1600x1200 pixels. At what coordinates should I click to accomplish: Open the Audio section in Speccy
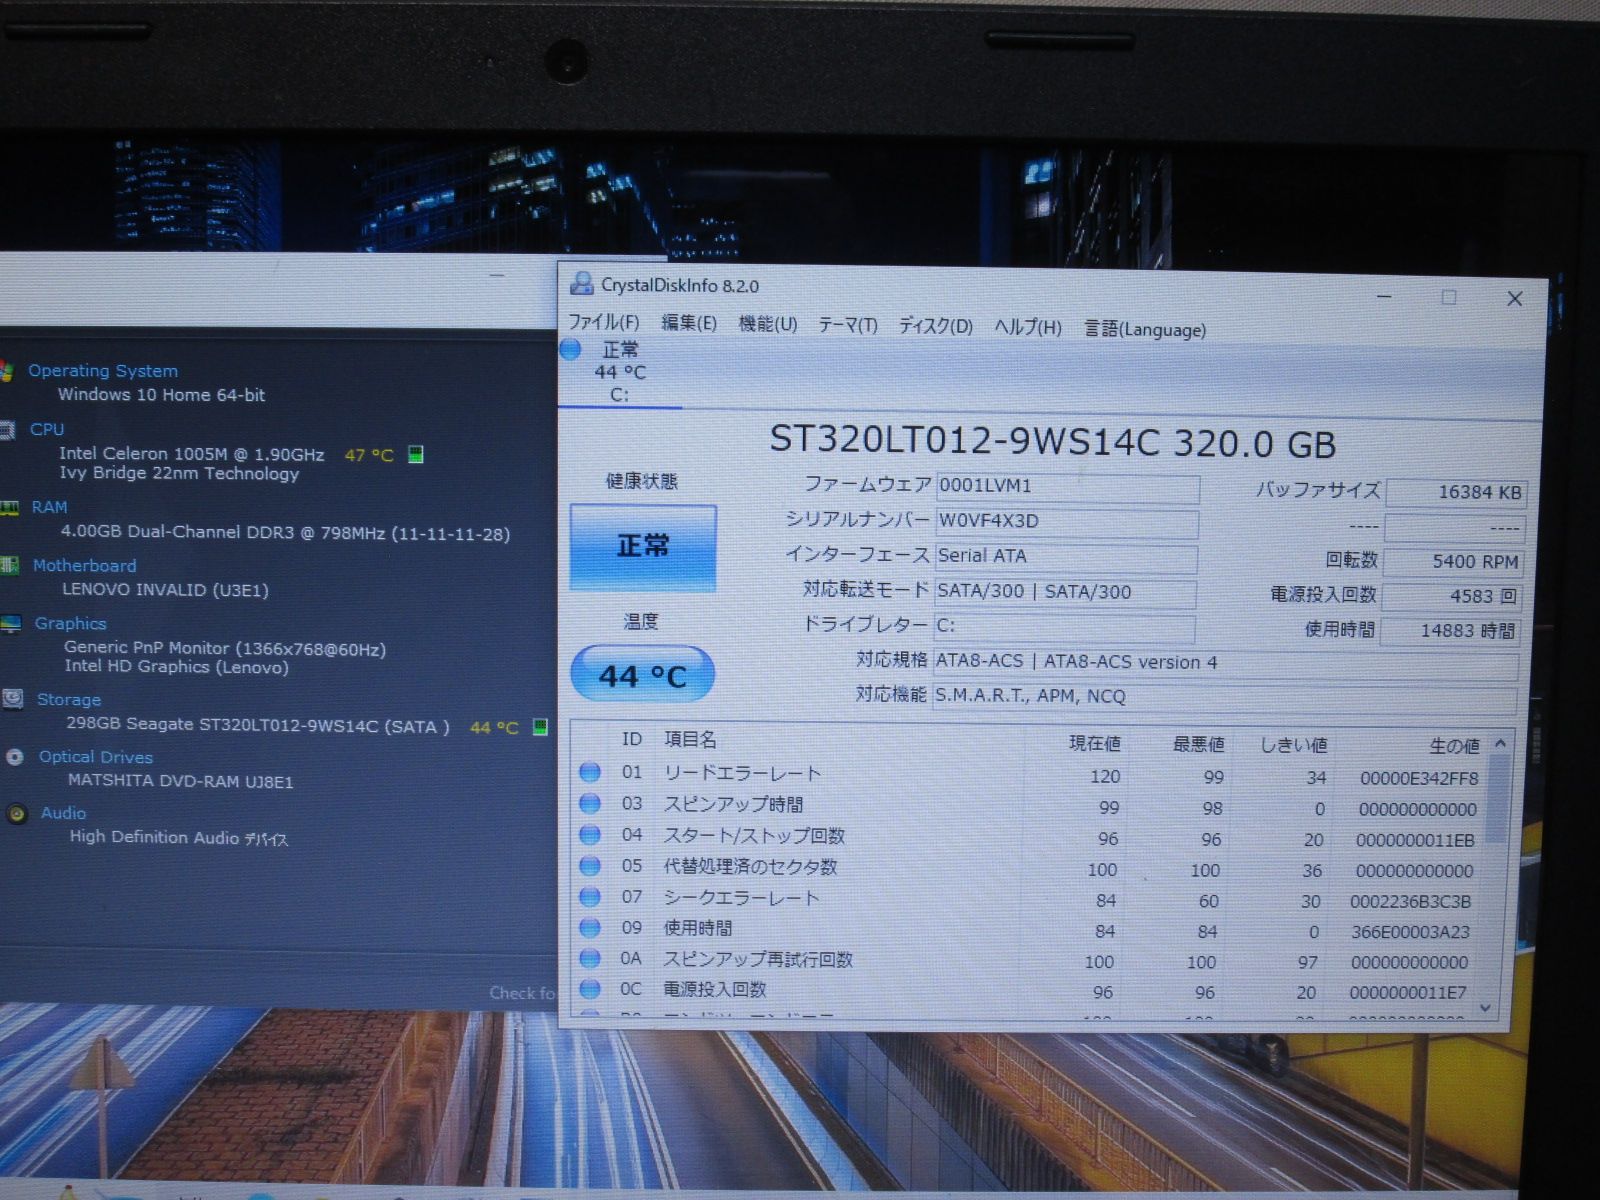[x=63, y=813]
